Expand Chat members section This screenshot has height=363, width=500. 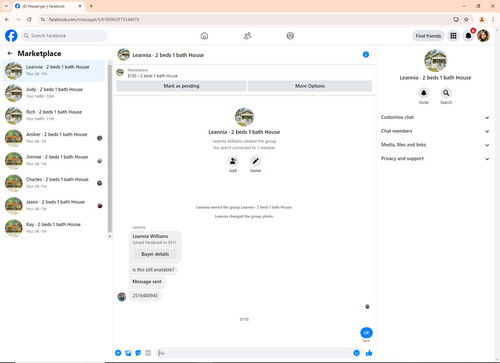pos(435,131)
